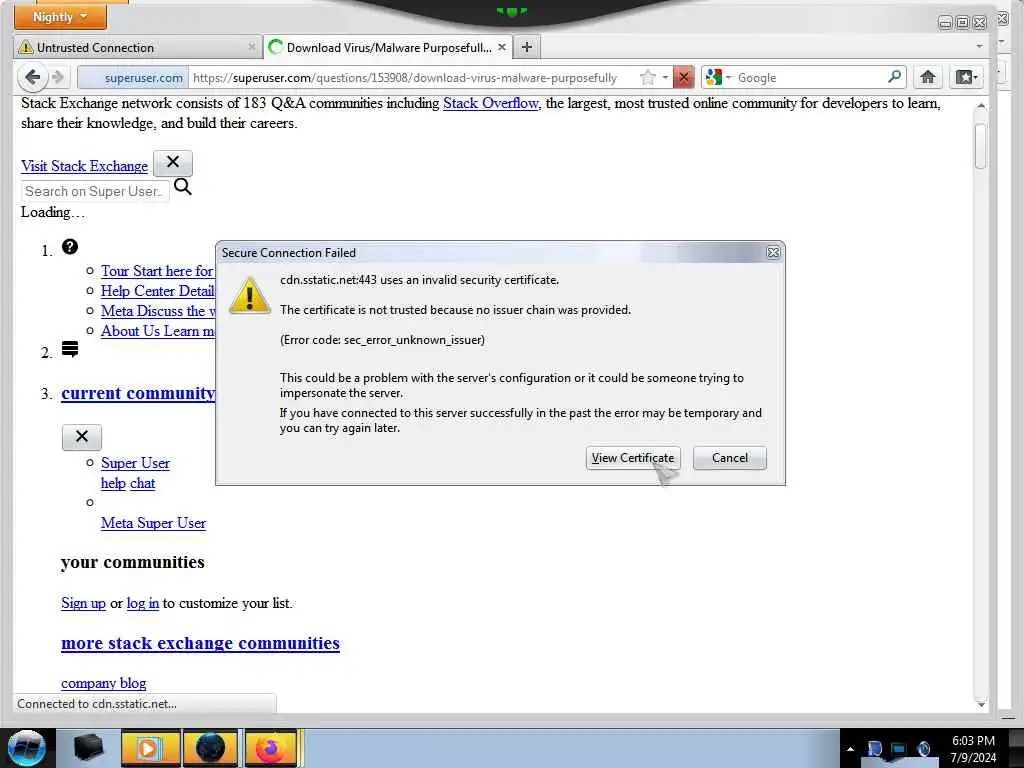
Task: Click the 'your communities' heading text
Action: [x=133, y=562]
